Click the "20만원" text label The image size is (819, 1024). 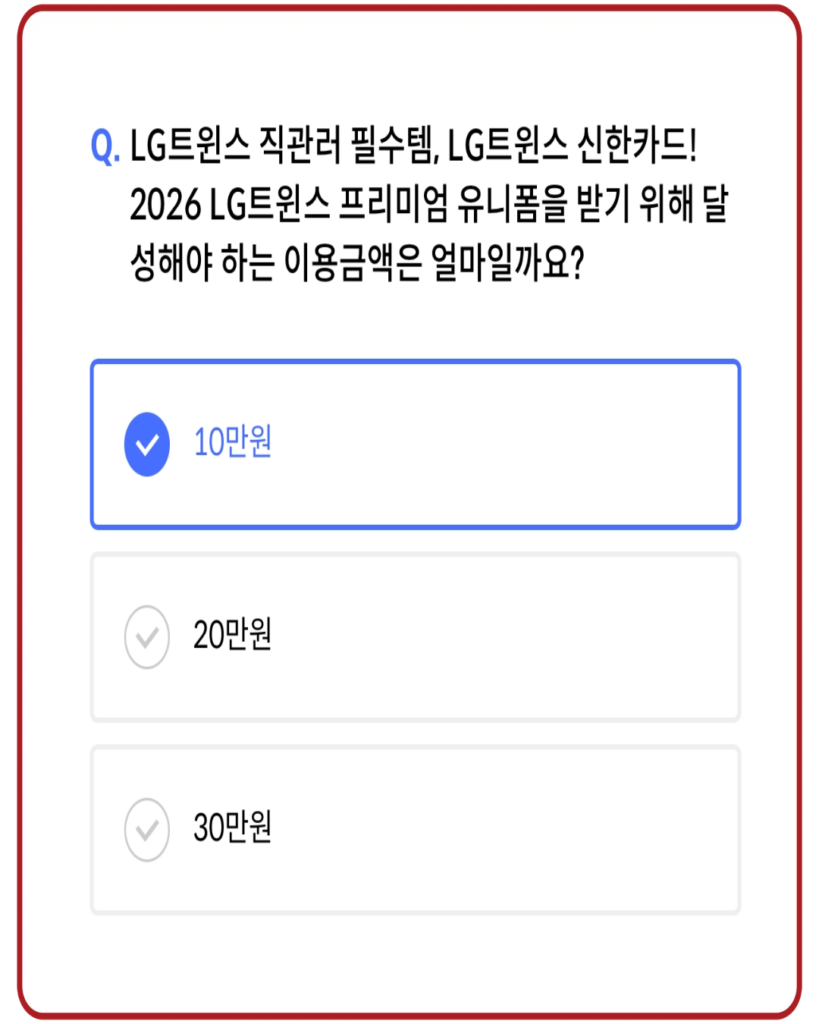coord(232,636)
